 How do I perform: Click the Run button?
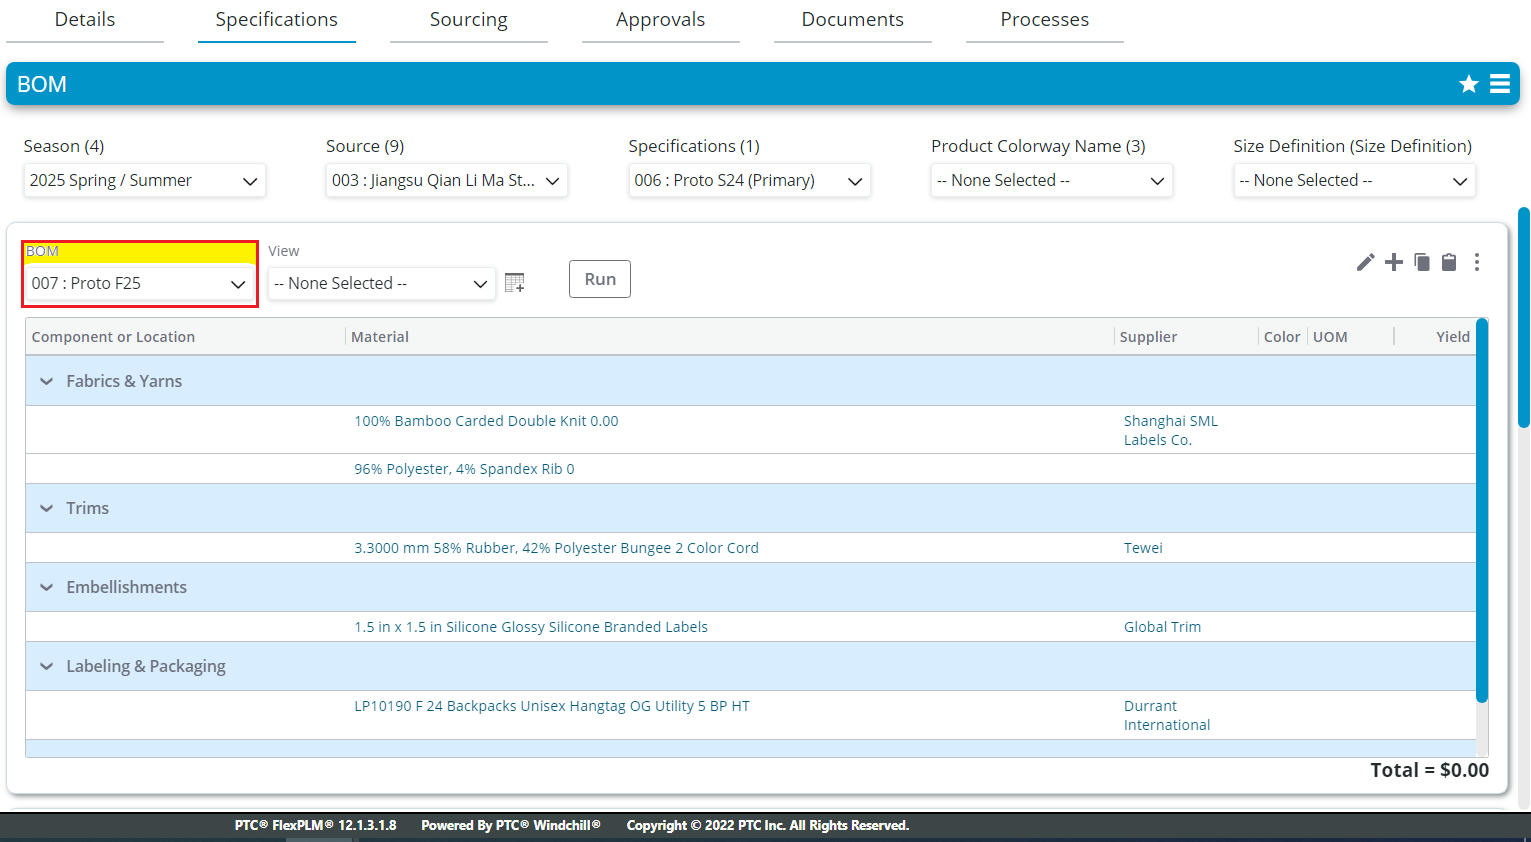click(x=600, y=279)
